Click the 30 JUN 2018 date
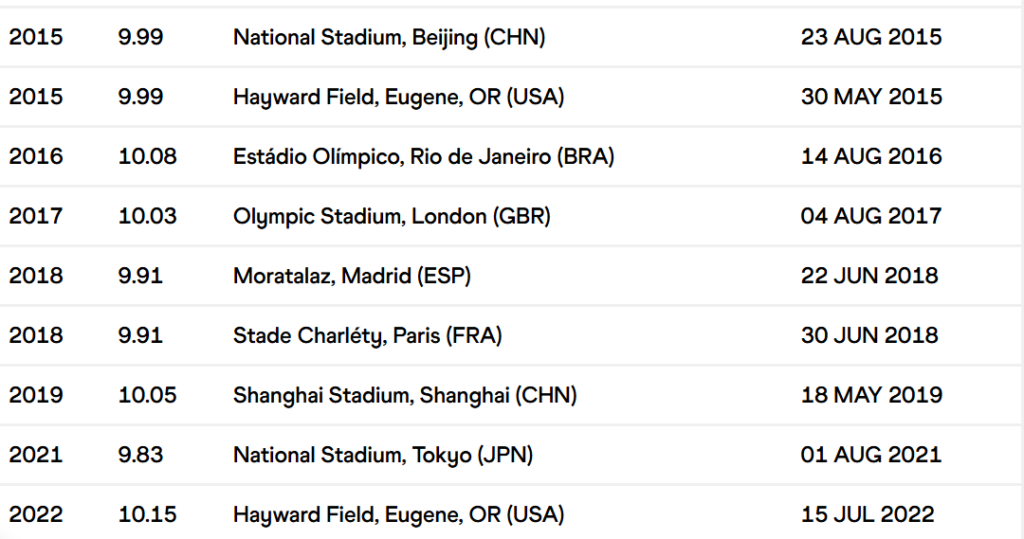 [869, 335]
